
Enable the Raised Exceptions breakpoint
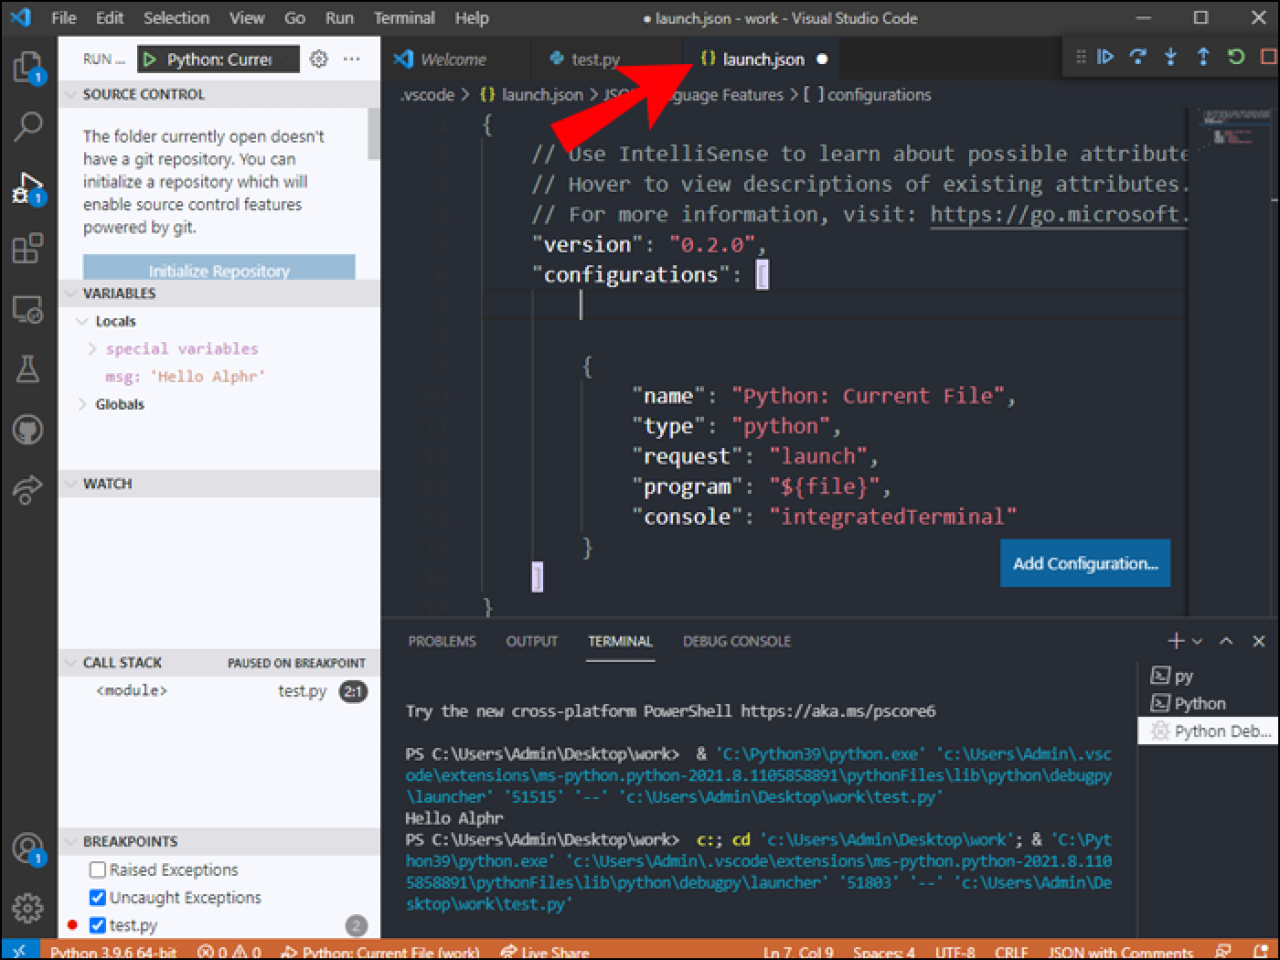(x=97, y=869)
